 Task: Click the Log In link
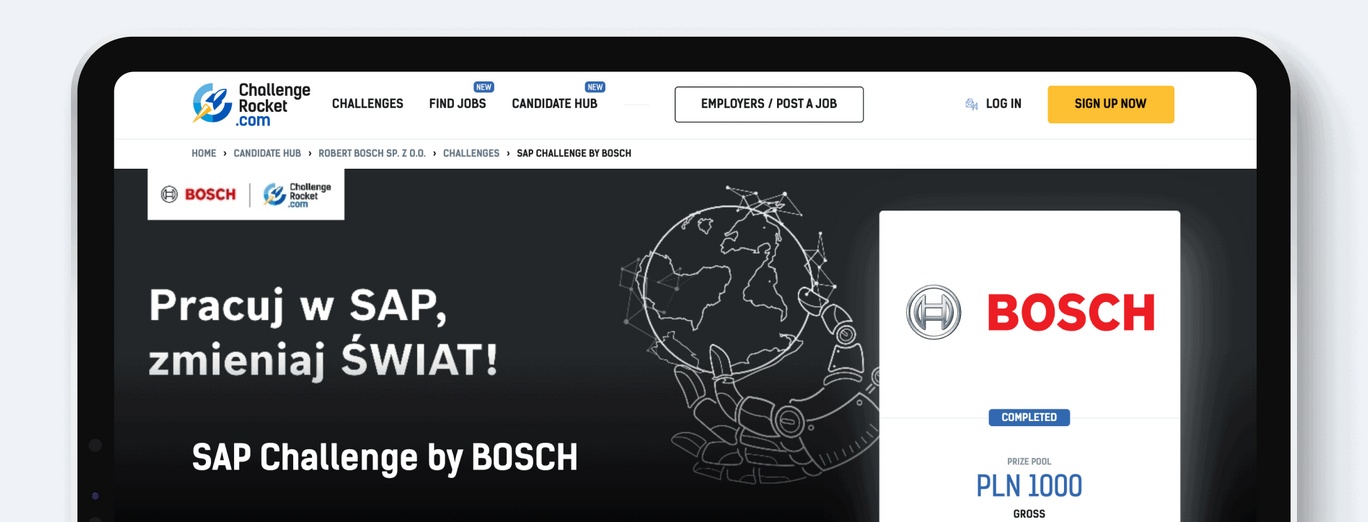1004,104
